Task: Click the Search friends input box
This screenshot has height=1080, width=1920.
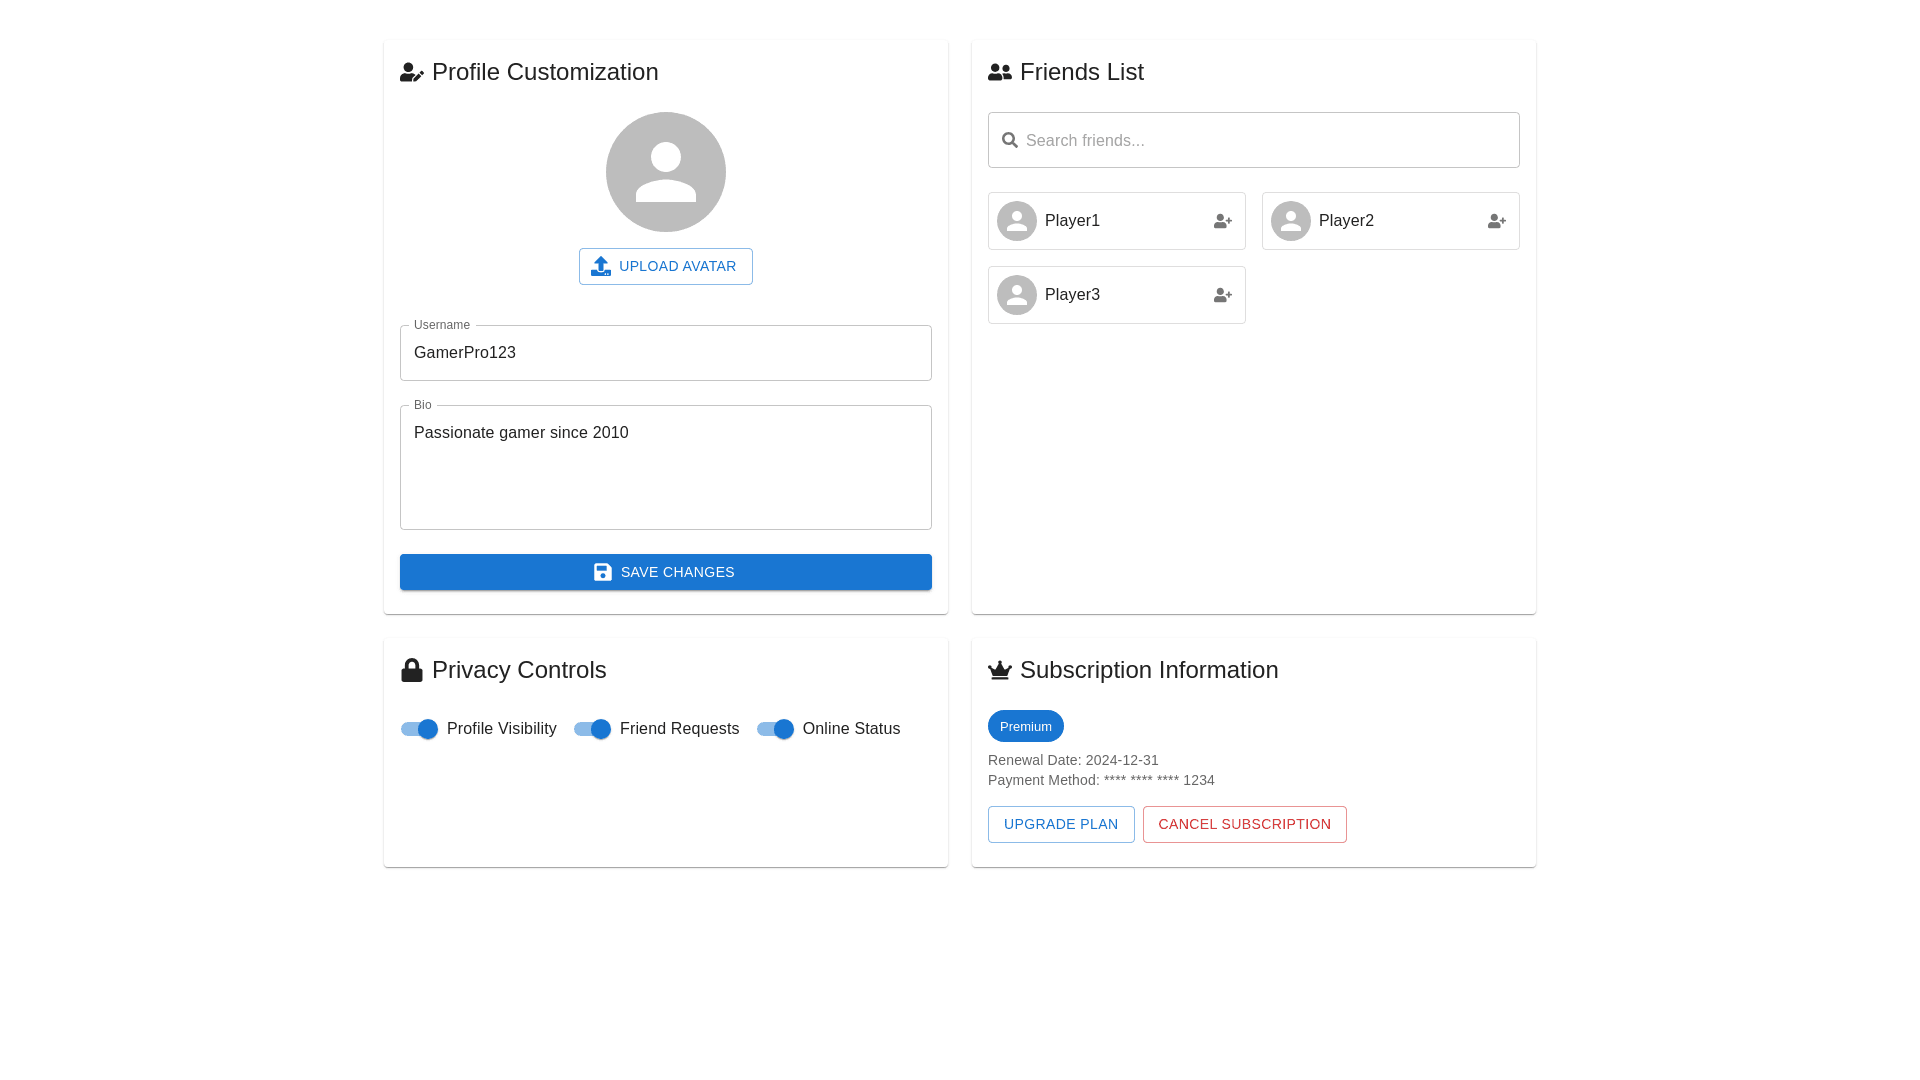Action: (x=1265, y=140)
